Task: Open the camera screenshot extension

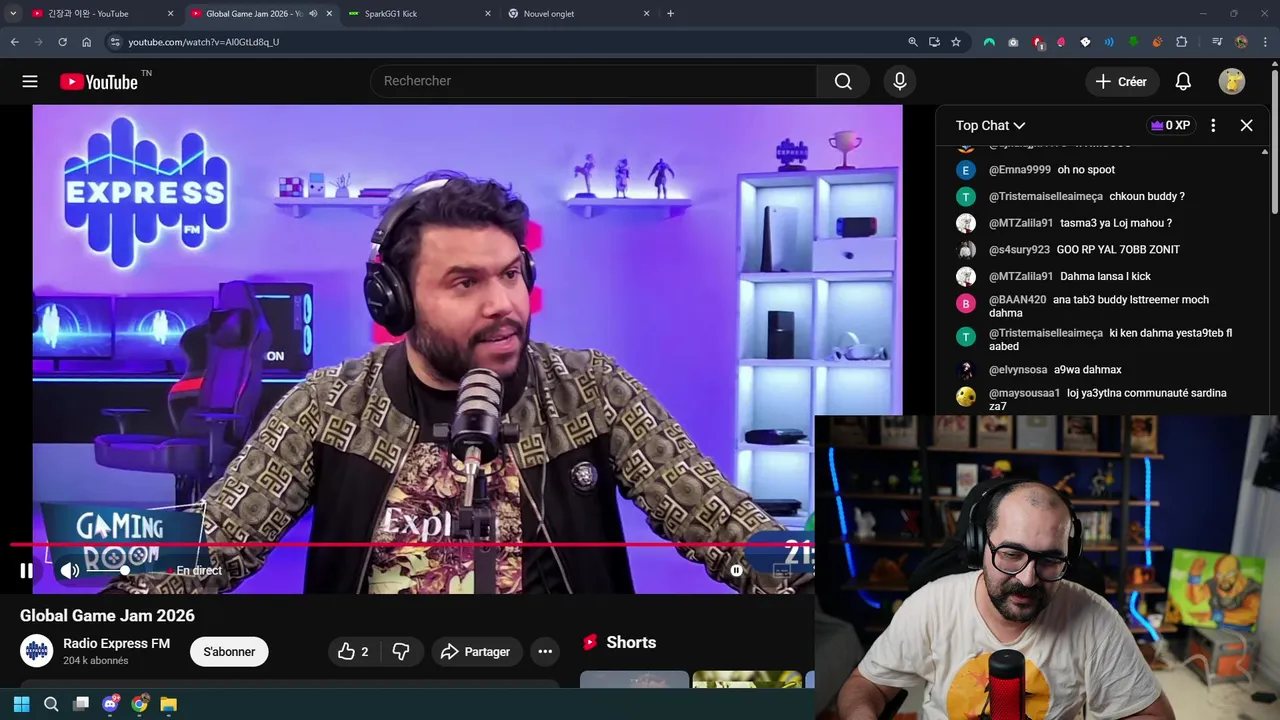Action: pyautogui.click(x=1013, y=42)
